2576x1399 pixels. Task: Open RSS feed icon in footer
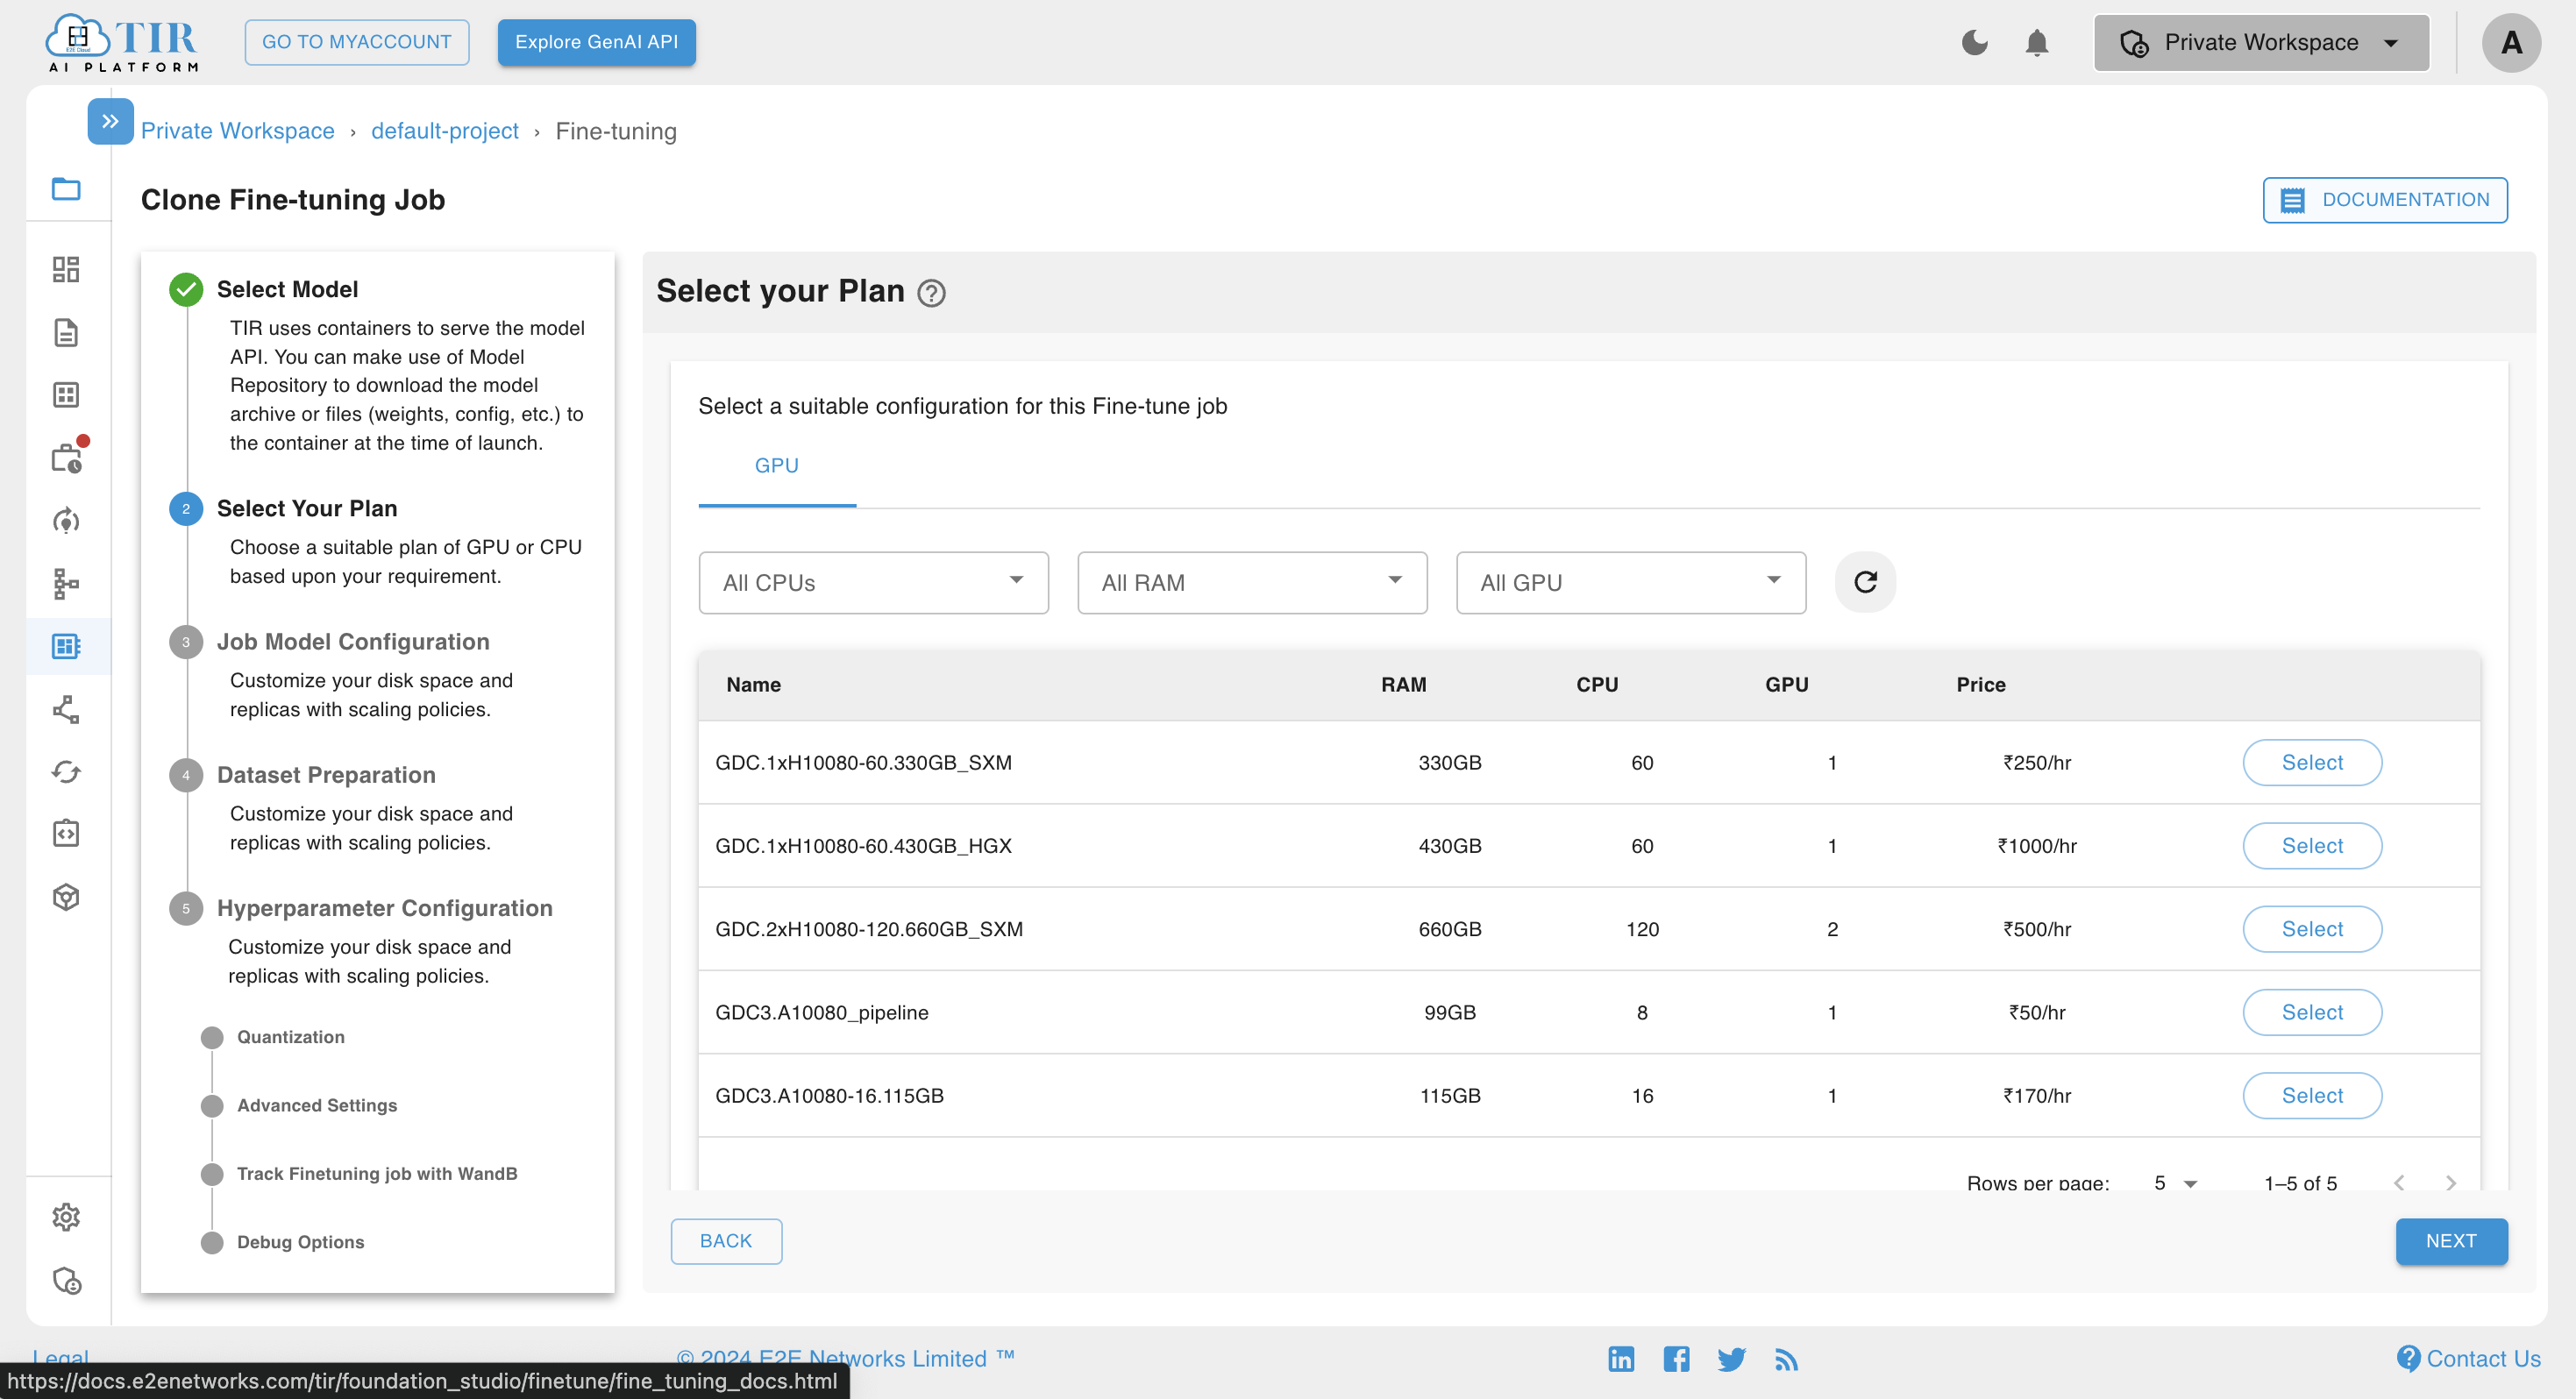(x=1786, y=1359)
